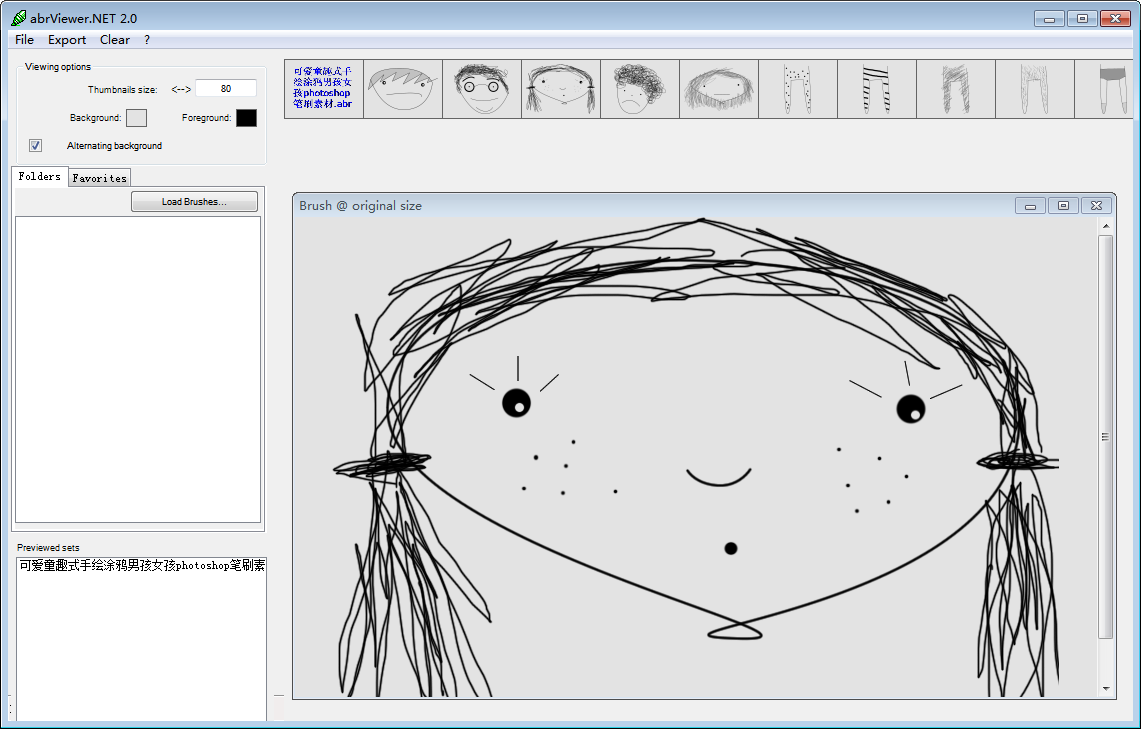This screenshot has height=729, width=1141.
Task: Select the pigtail girl face brush thumbnail
Action: (561, 89)
